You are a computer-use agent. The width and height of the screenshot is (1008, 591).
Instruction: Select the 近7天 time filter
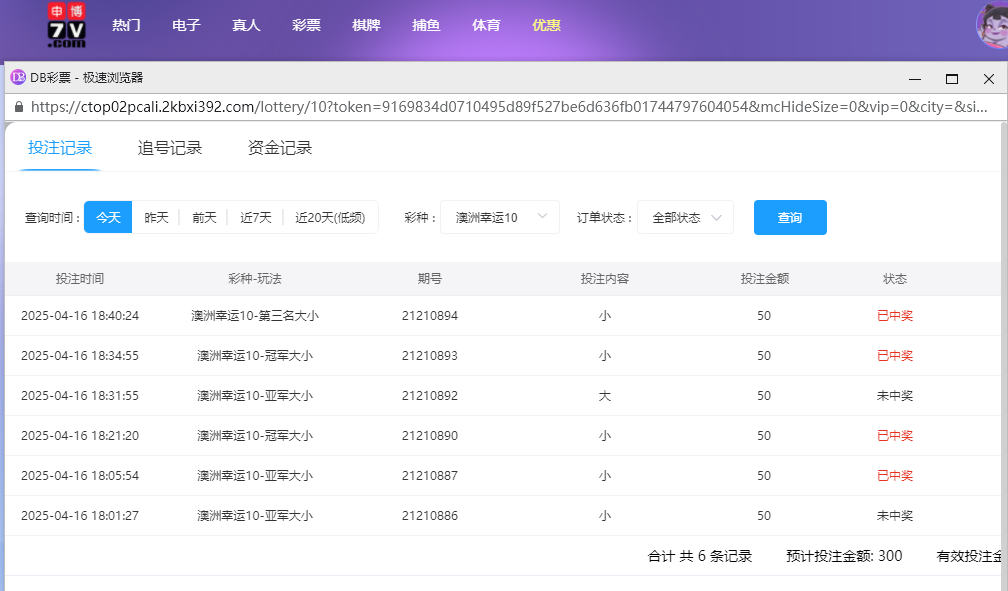click(x=255, y=217)
